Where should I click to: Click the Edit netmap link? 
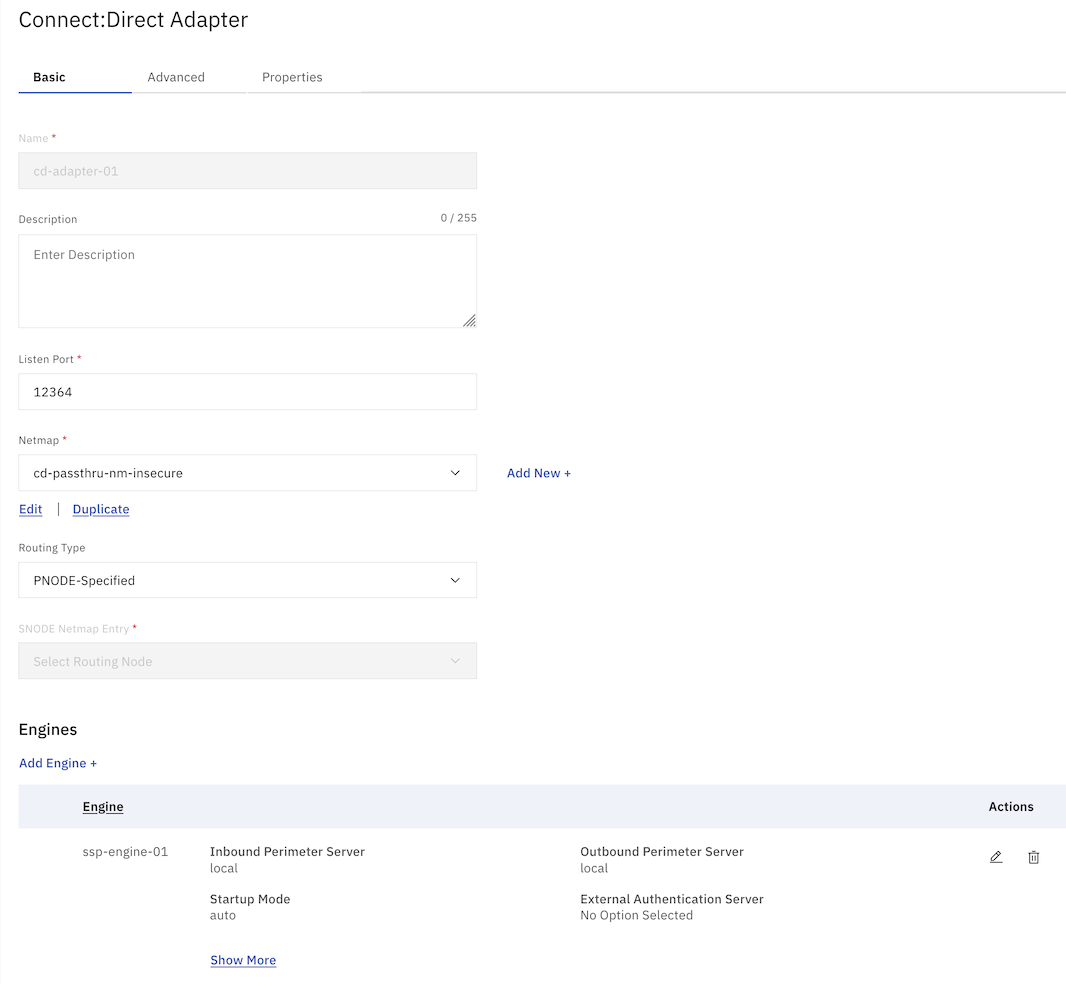click(x=31, y=509)
